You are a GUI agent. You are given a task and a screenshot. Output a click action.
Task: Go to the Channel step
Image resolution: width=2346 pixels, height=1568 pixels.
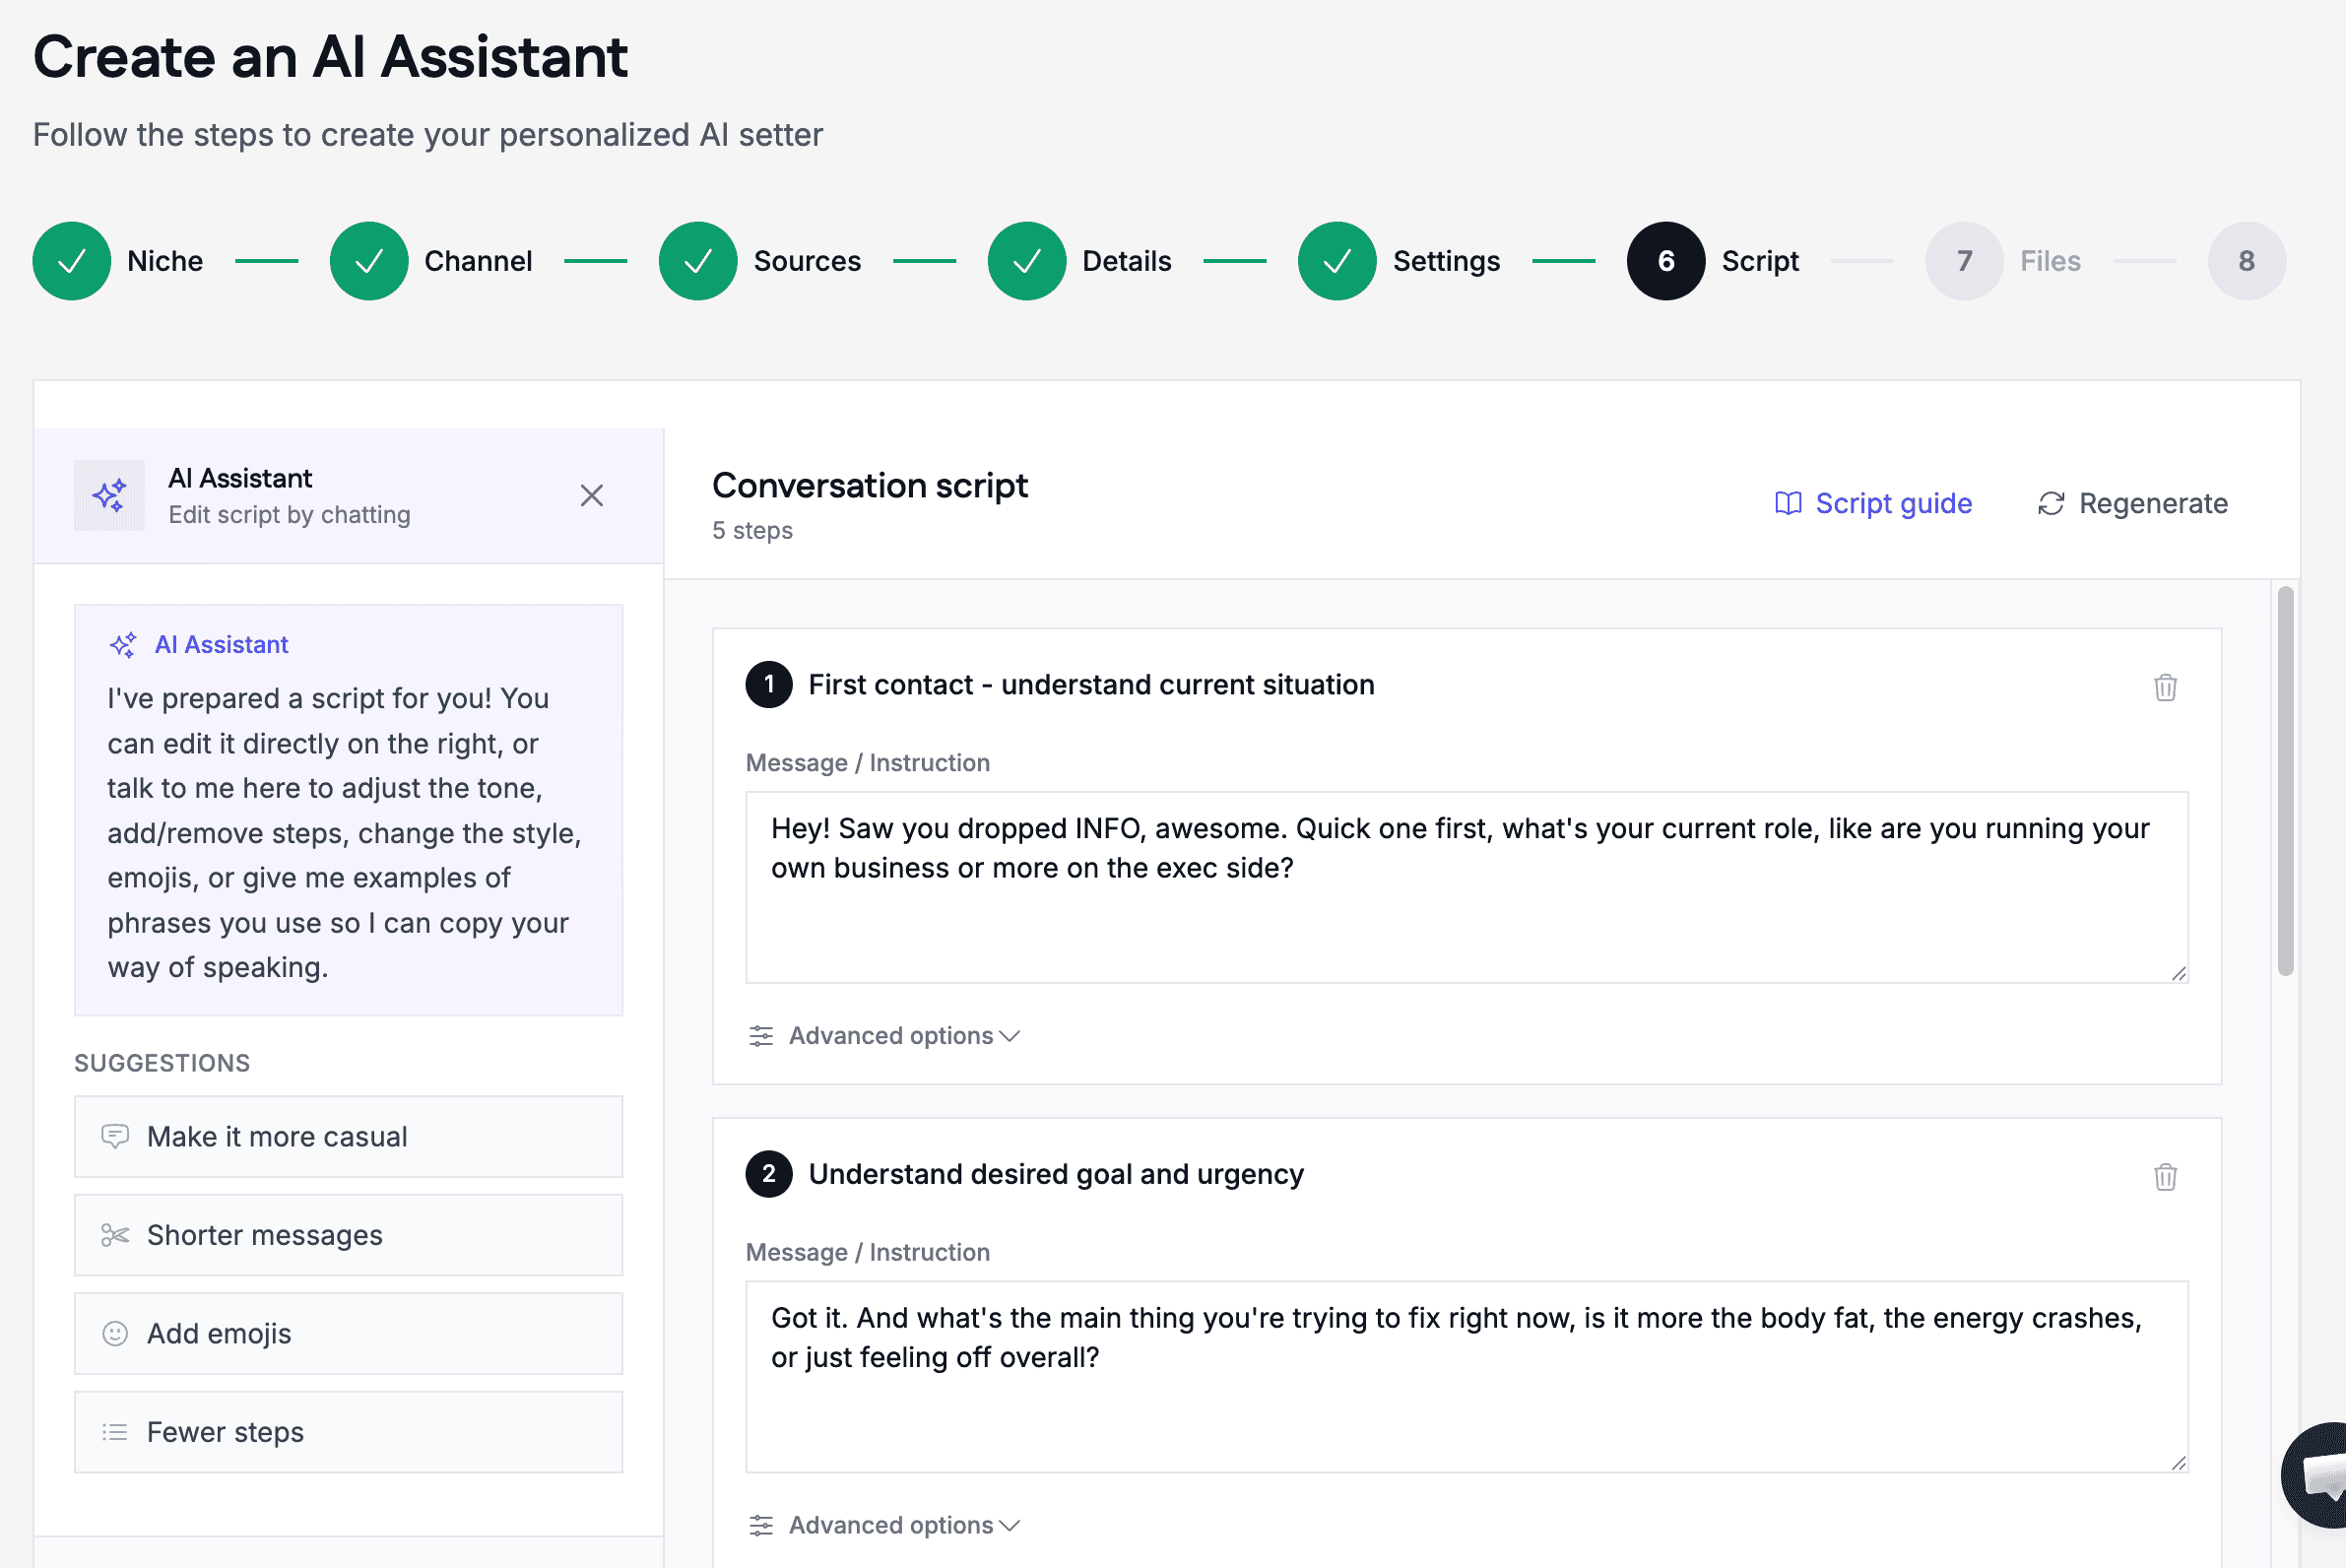[431, 261]
